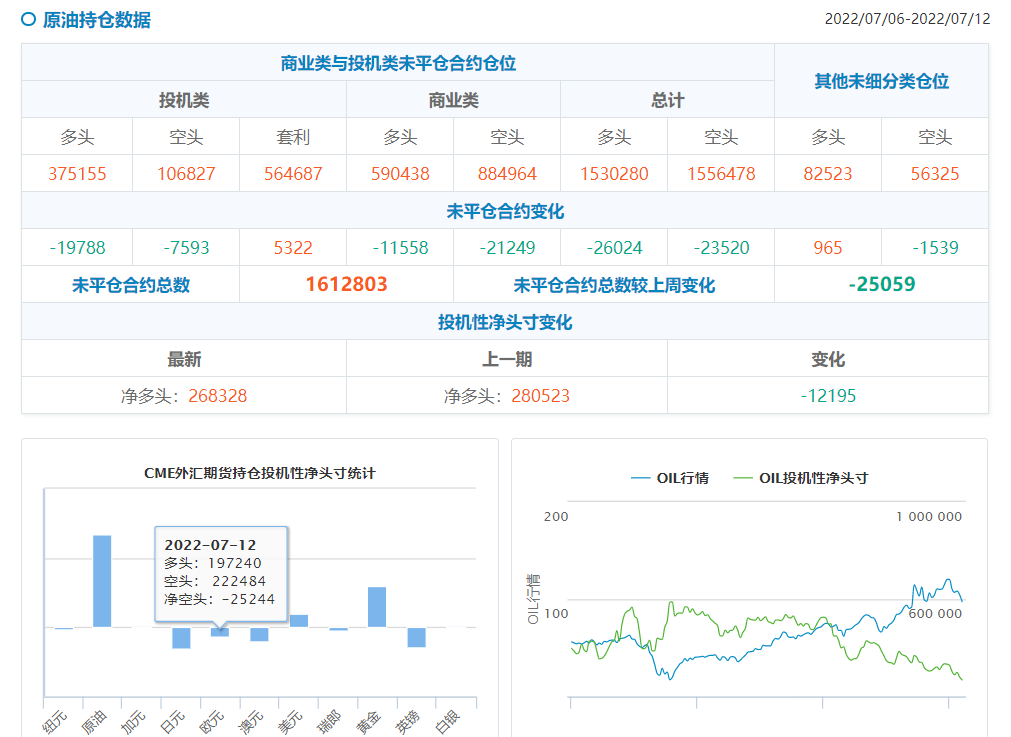Click the 其他未细分类仓位 column header
The height and width of the screenshot is (737, 1011).
[881, 81]
